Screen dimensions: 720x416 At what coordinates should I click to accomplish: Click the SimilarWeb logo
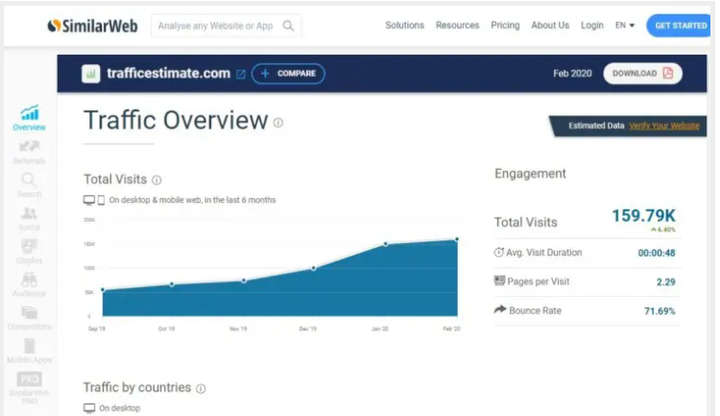coord(92,26)
